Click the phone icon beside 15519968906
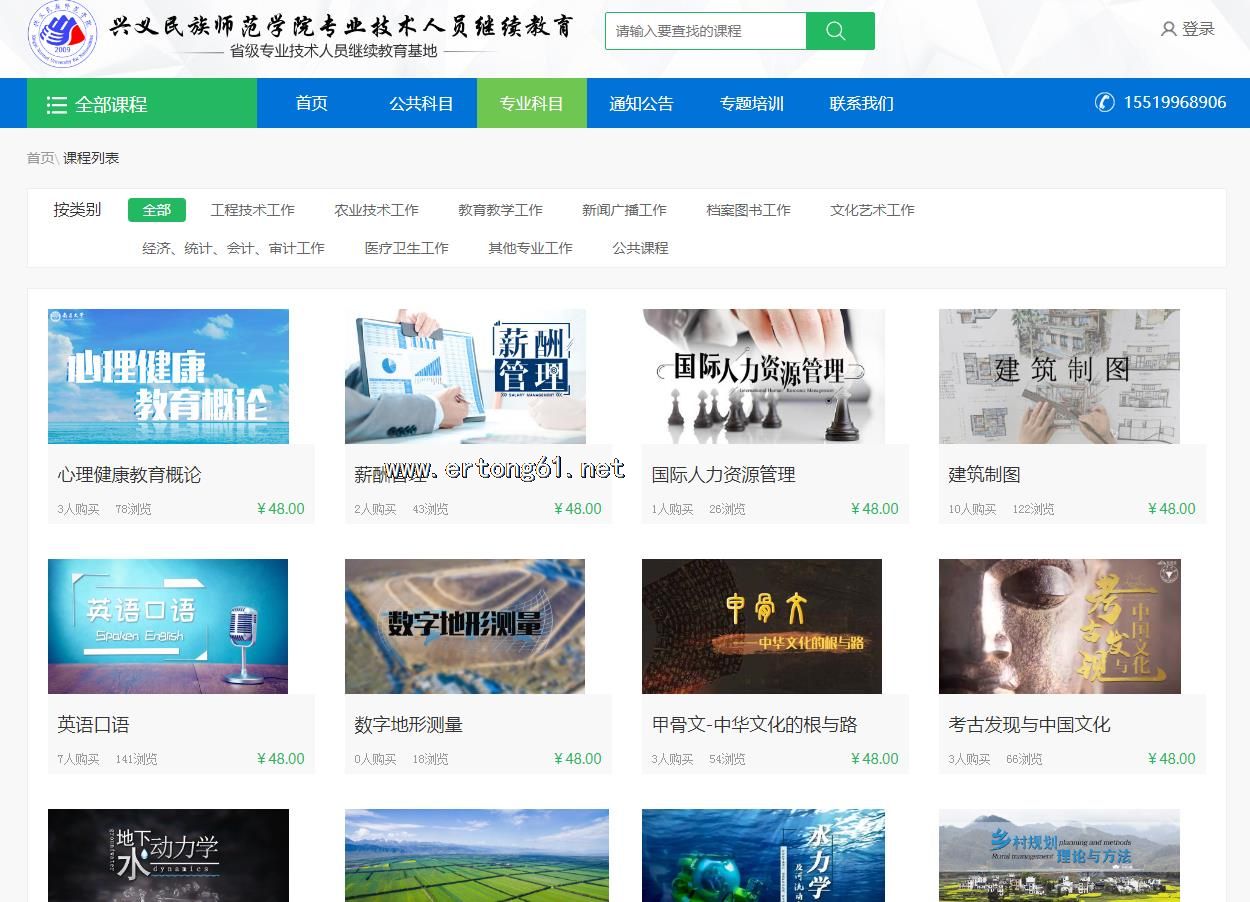 (1104, 102)
